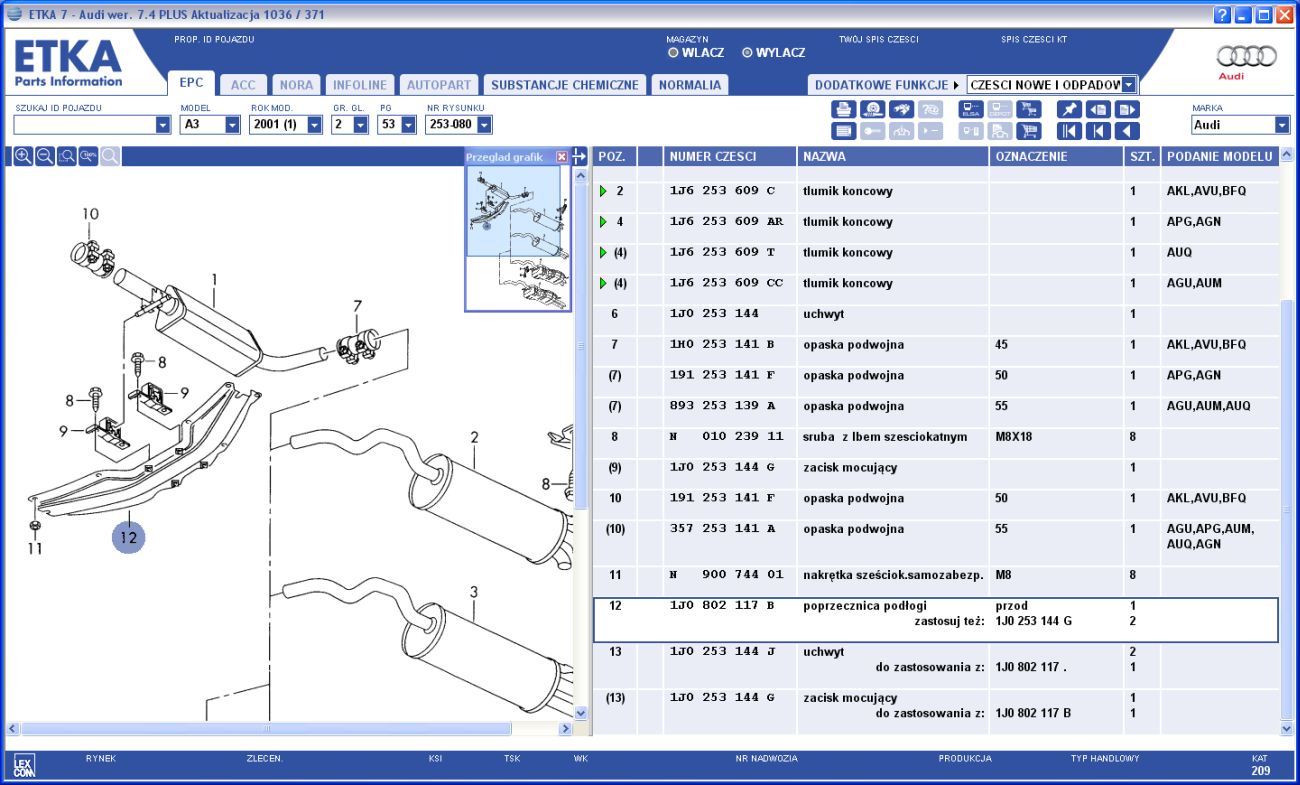Click the lower shopping cart icon
This screenshot has width=1300, height=785.
click(x=1028, y=131)
